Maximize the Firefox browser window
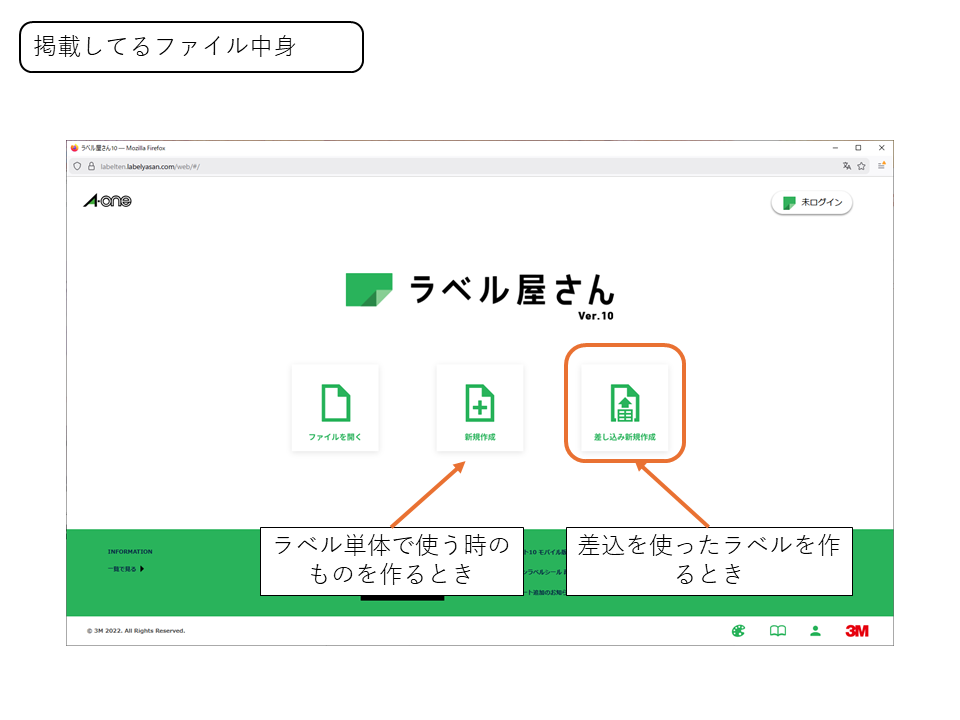Screen dimensions: 960x720 tap(858, 147)
